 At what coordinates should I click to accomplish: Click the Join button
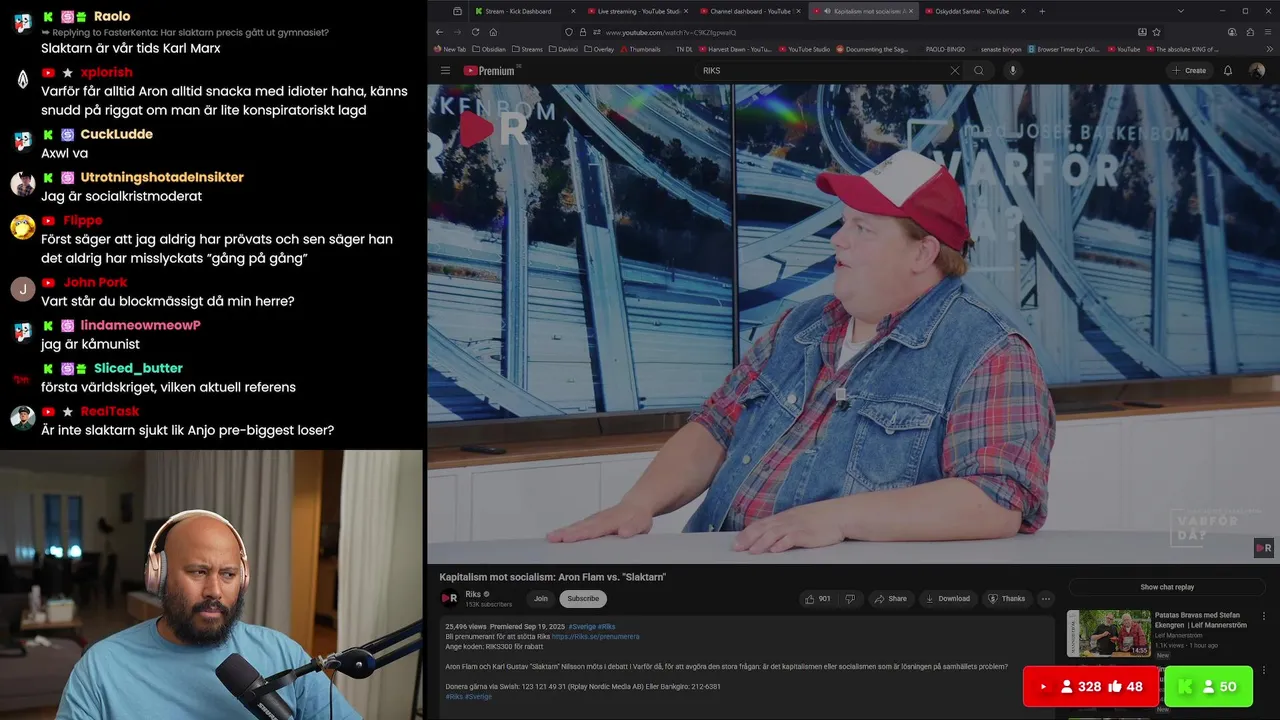click(x=541, y=599)
